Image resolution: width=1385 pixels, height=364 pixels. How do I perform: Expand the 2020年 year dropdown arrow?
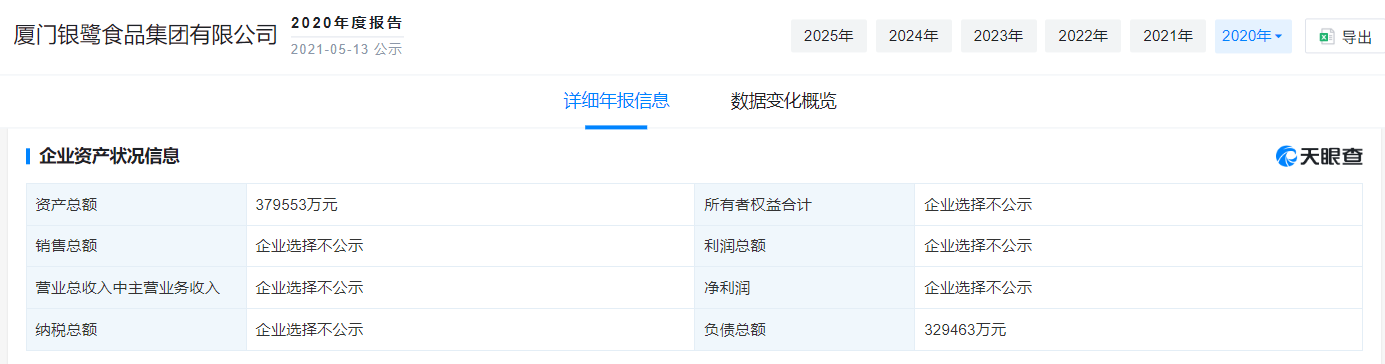pyautogui.click(x=1278, y=37)
